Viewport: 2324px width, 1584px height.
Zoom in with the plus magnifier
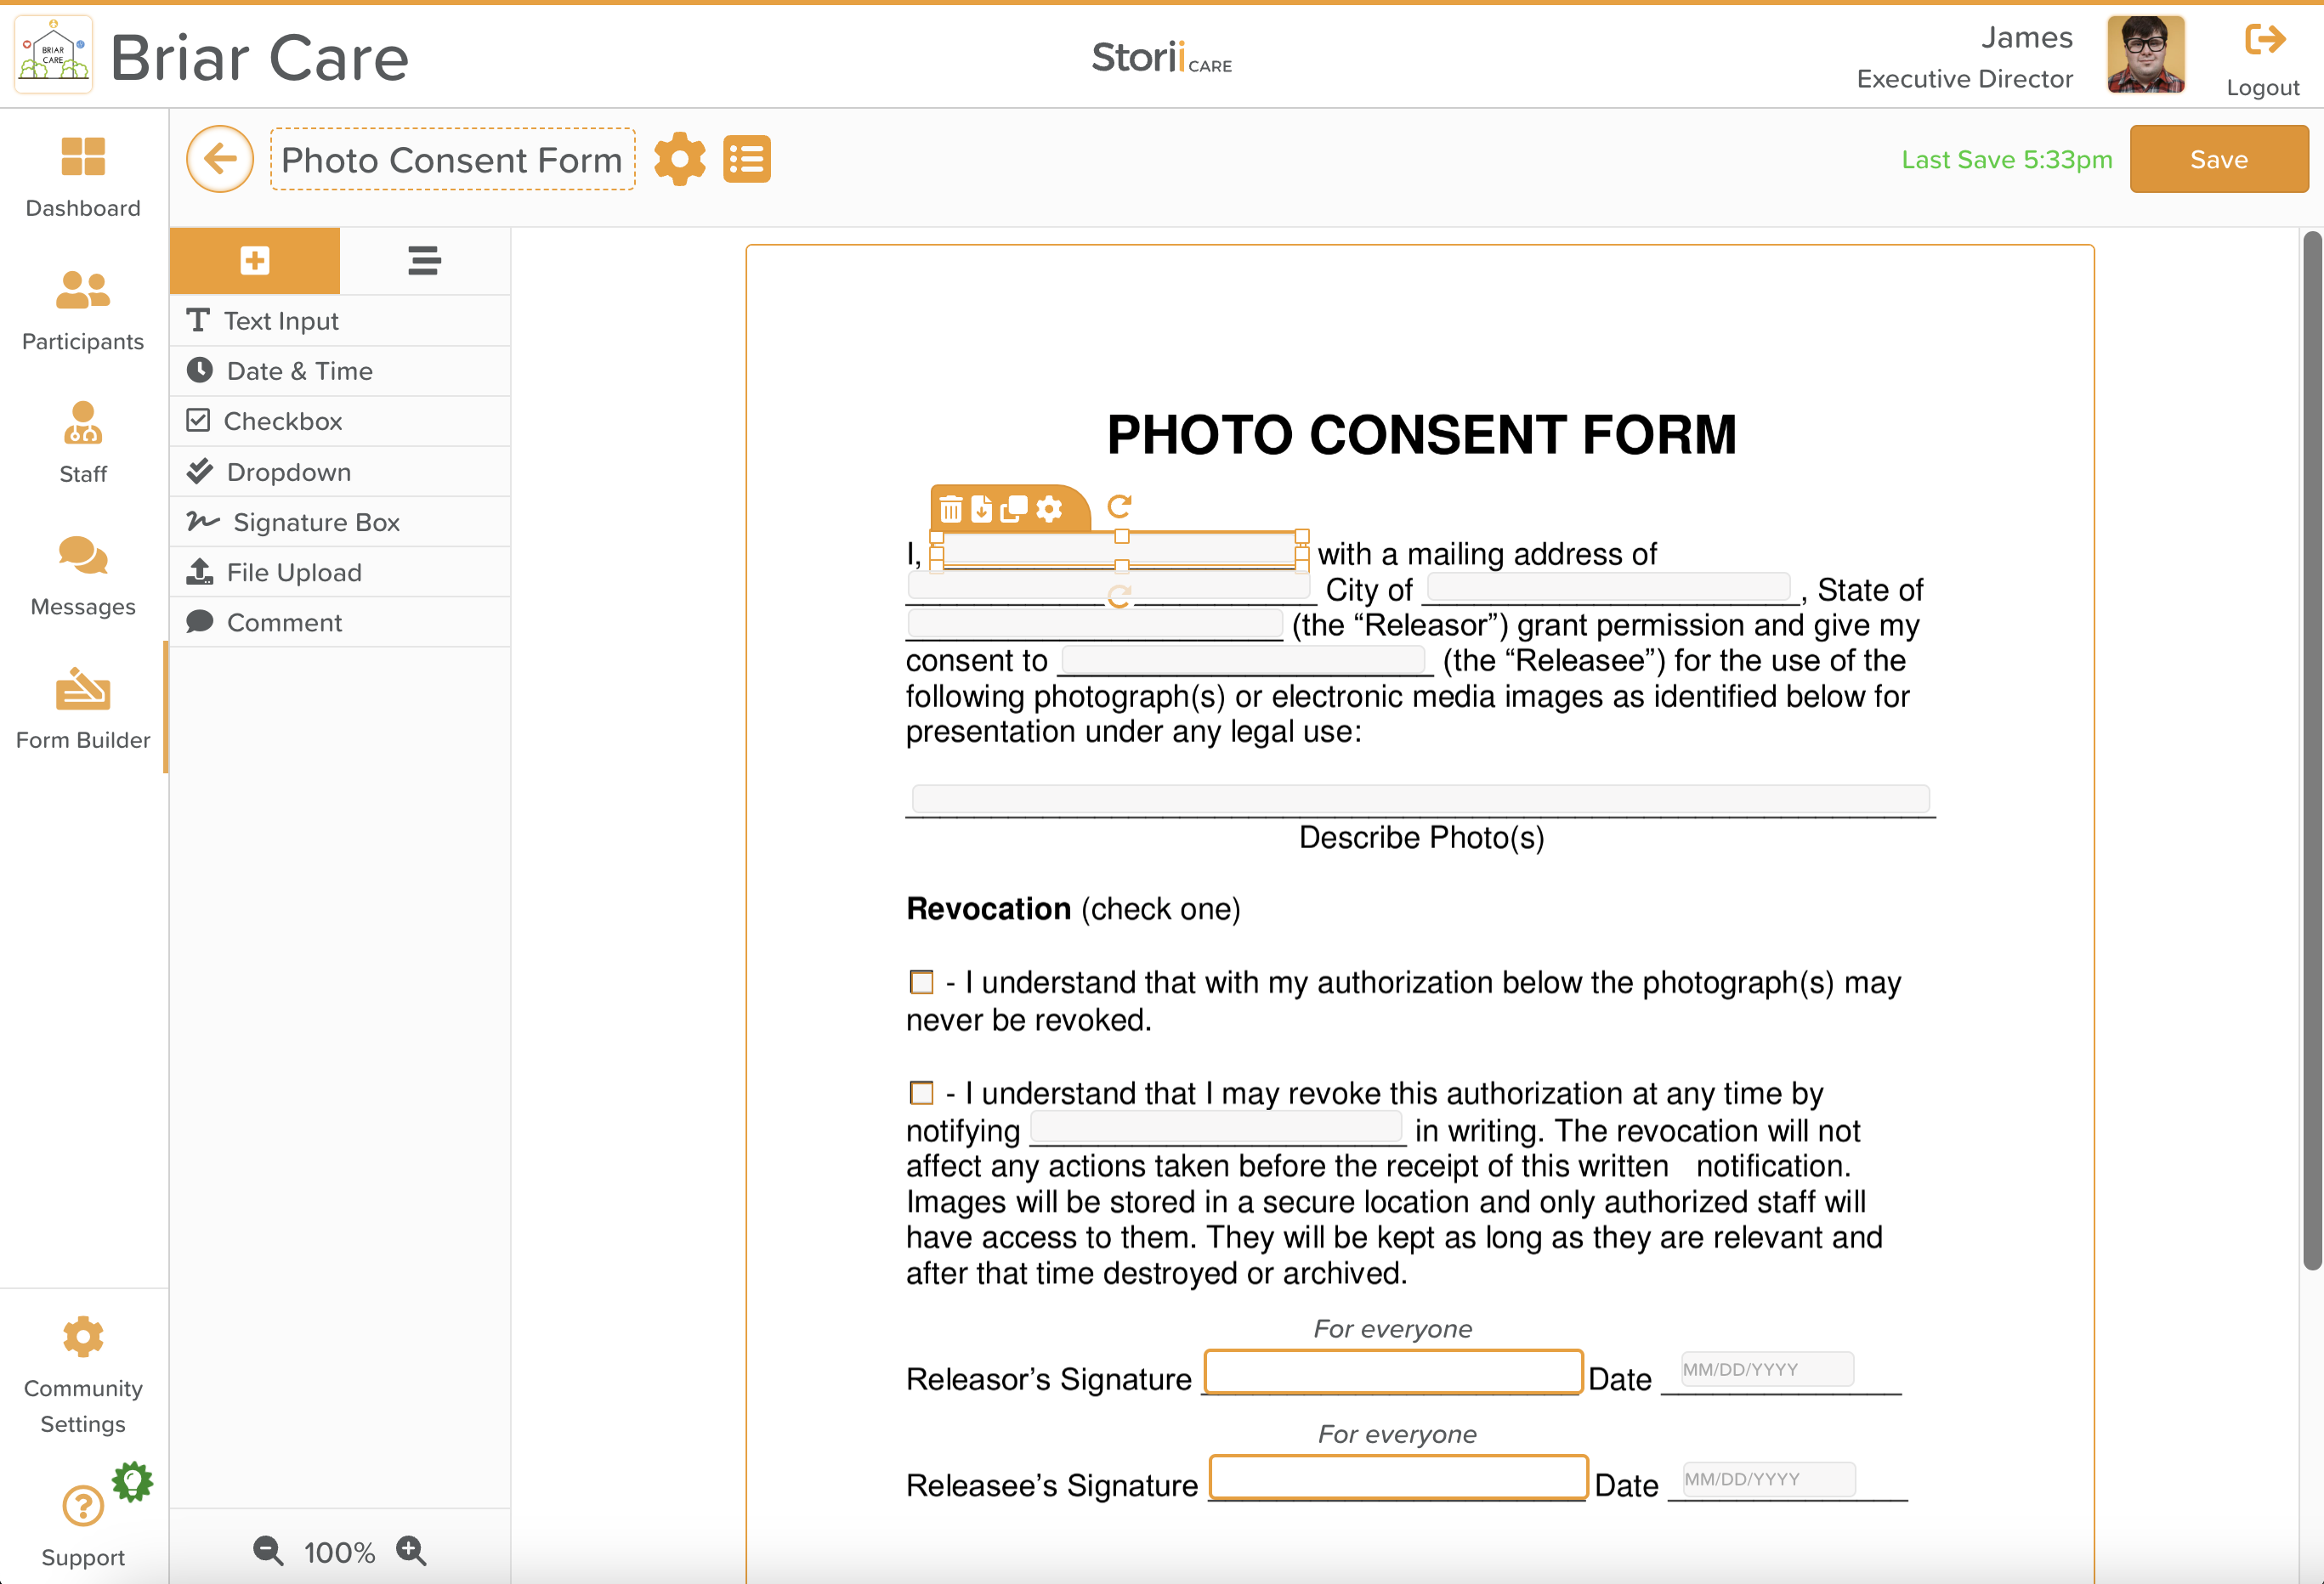click(x=411, y=1551)
